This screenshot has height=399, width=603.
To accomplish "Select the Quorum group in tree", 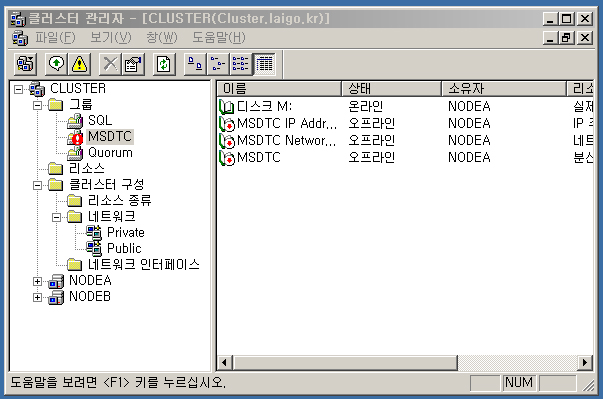I will 110,153.
